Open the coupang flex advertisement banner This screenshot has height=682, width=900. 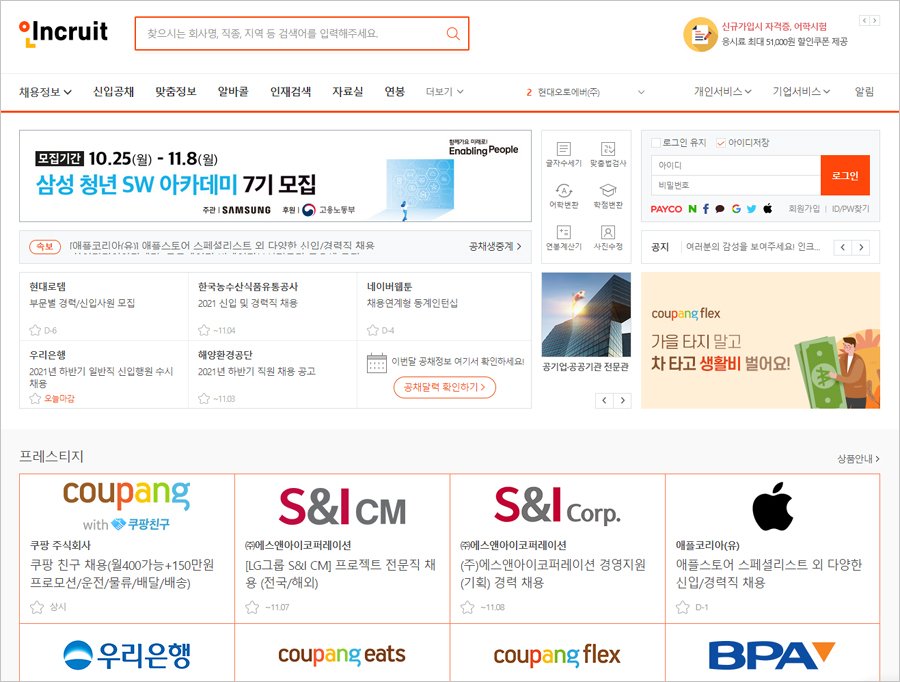point(760,340)
